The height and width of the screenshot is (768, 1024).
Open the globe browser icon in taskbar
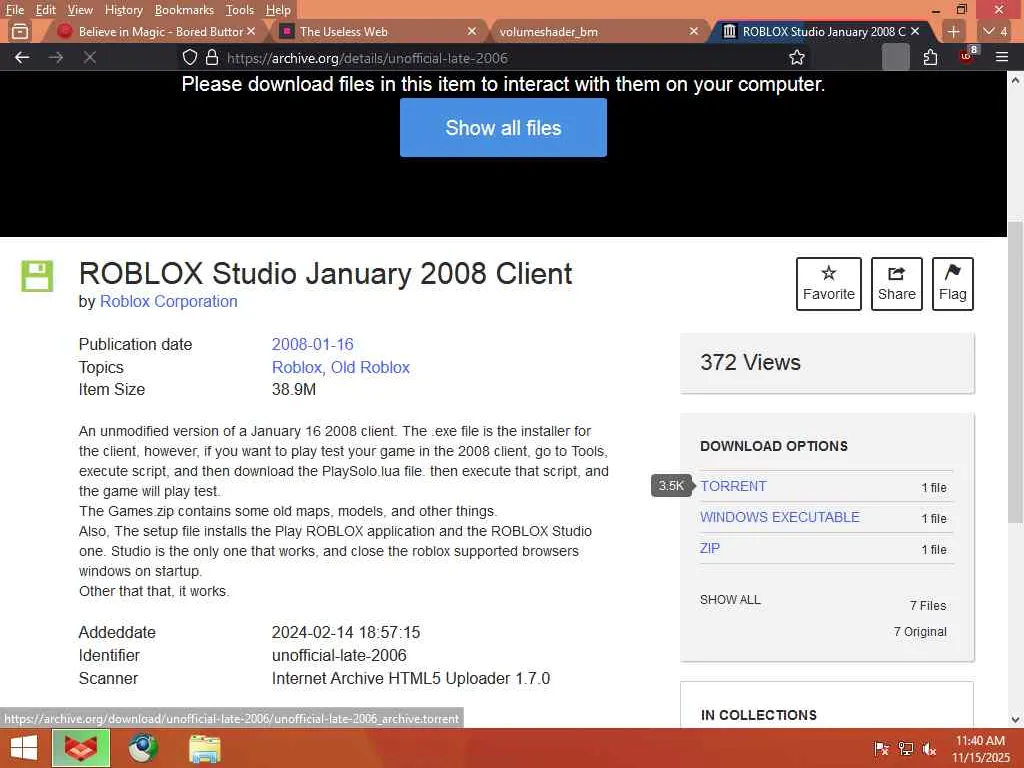pos(143,748)
